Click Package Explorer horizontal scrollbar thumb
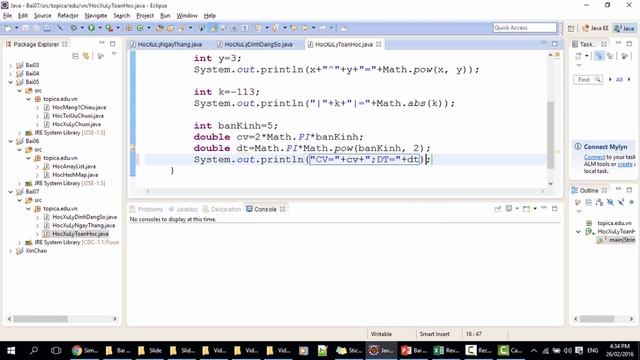 (40, 319)
